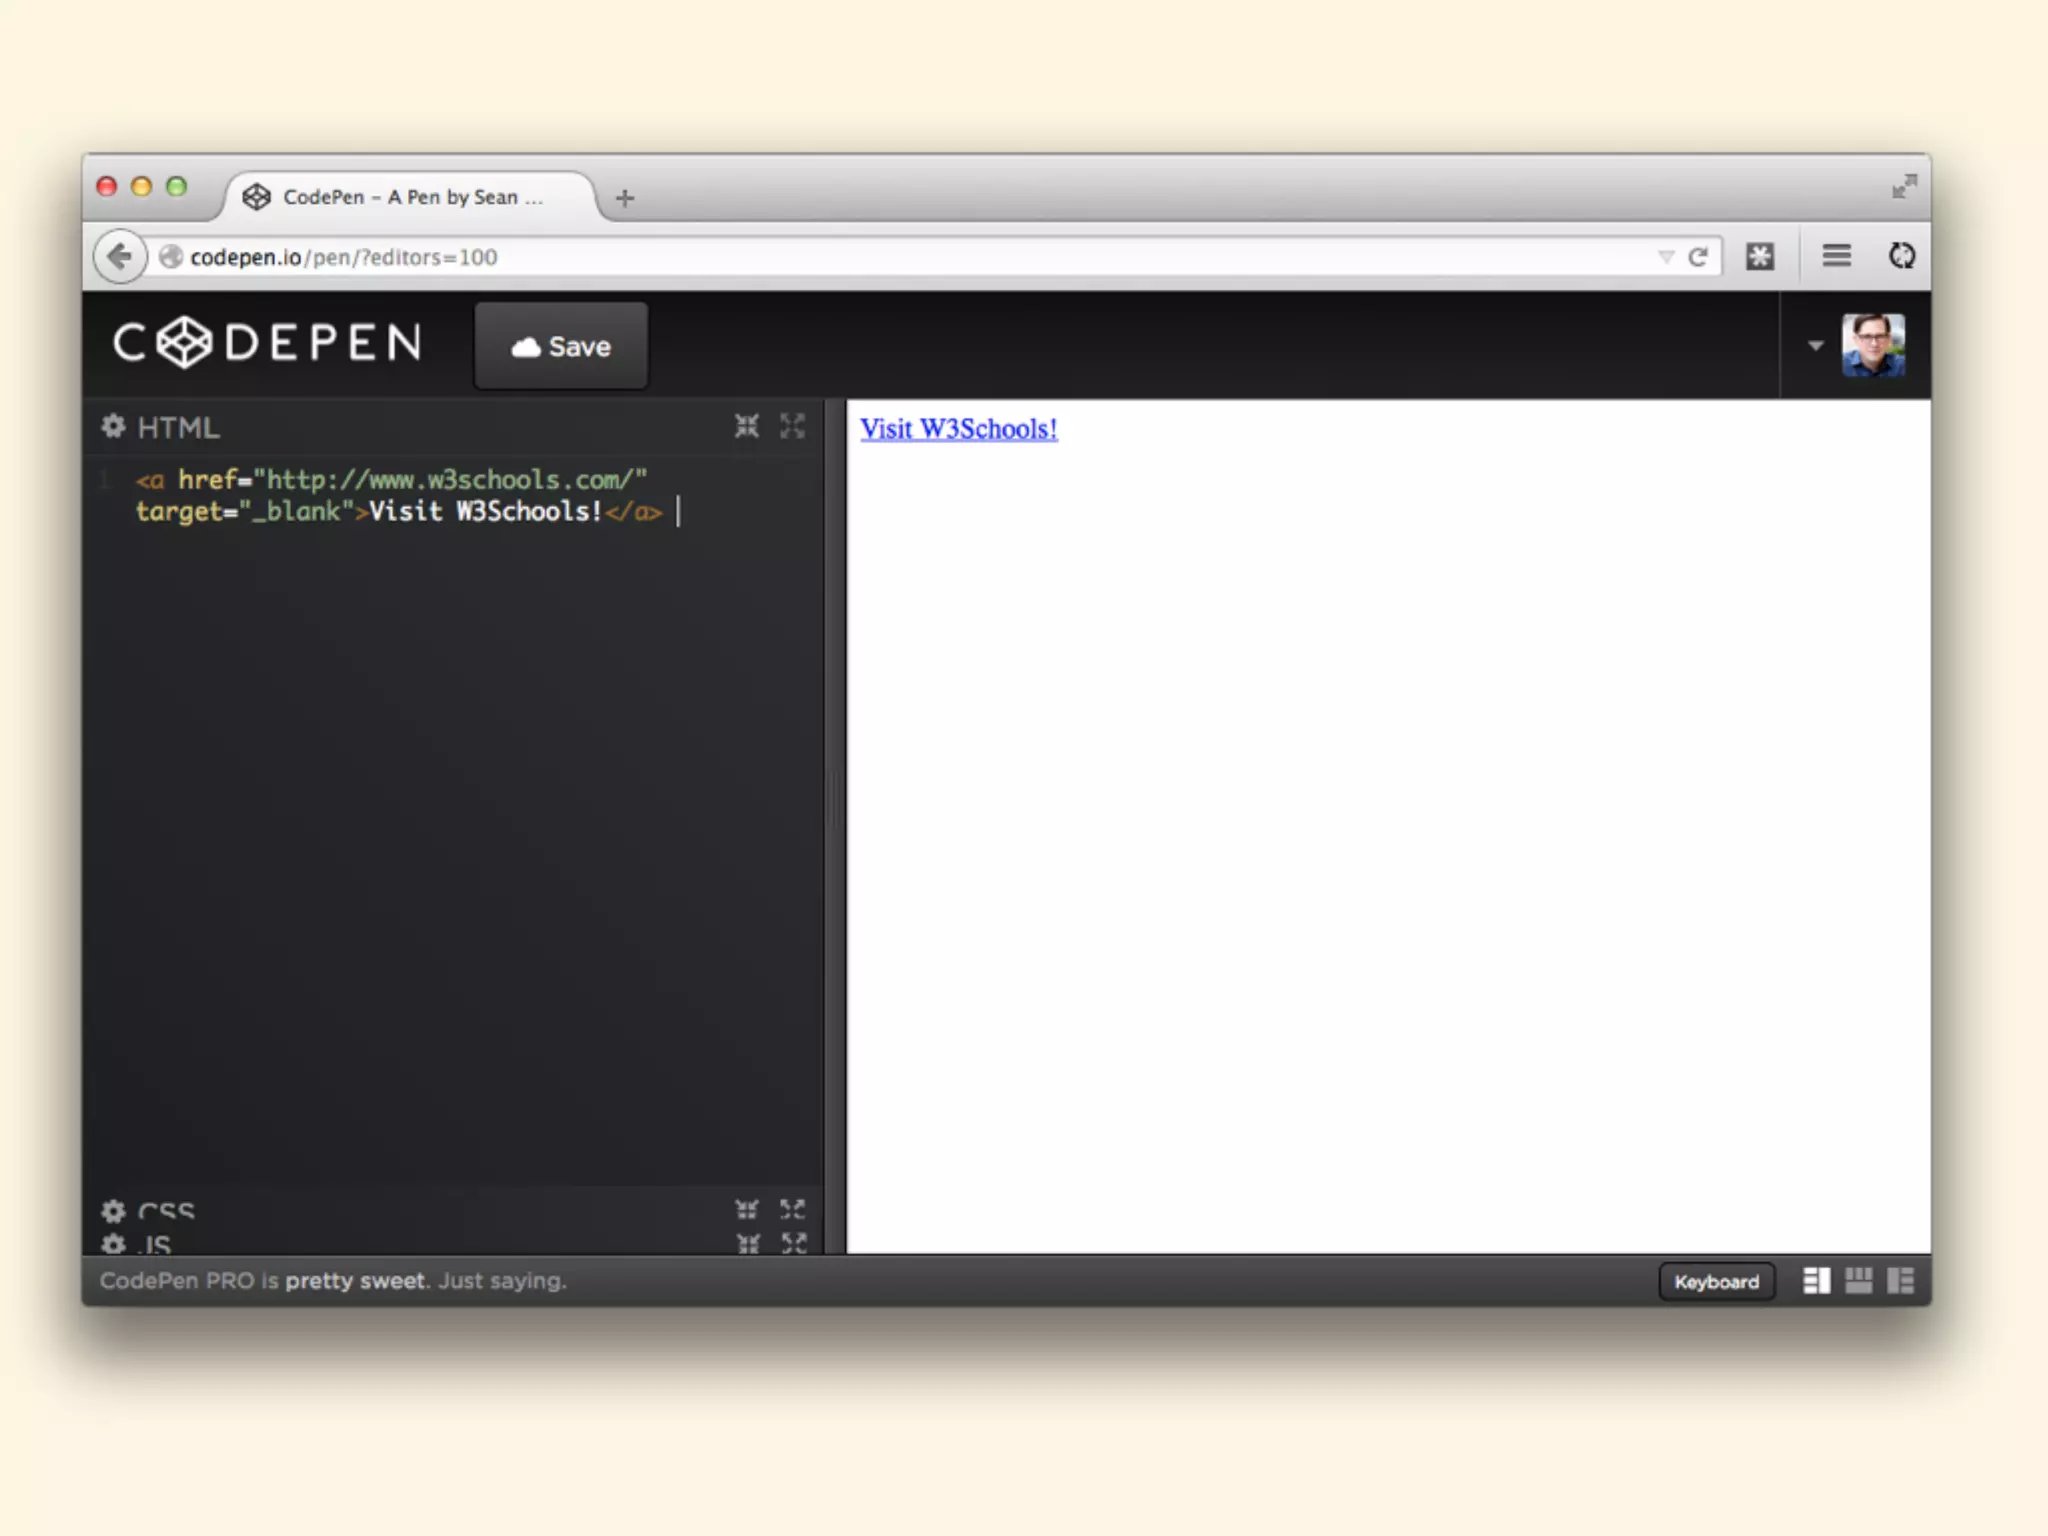
Task: Click the CSS panel title
Action: [166, 1212]
